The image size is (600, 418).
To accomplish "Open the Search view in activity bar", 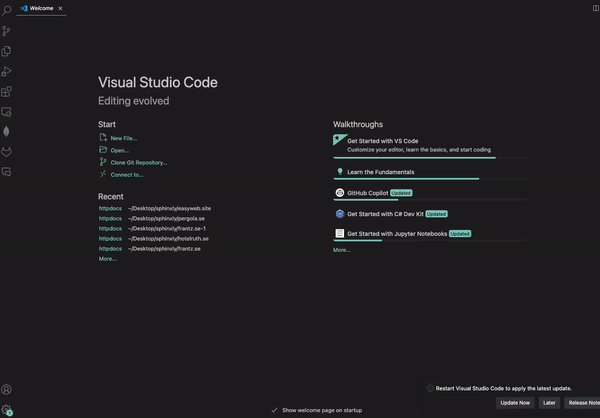I will click(6, 11).
